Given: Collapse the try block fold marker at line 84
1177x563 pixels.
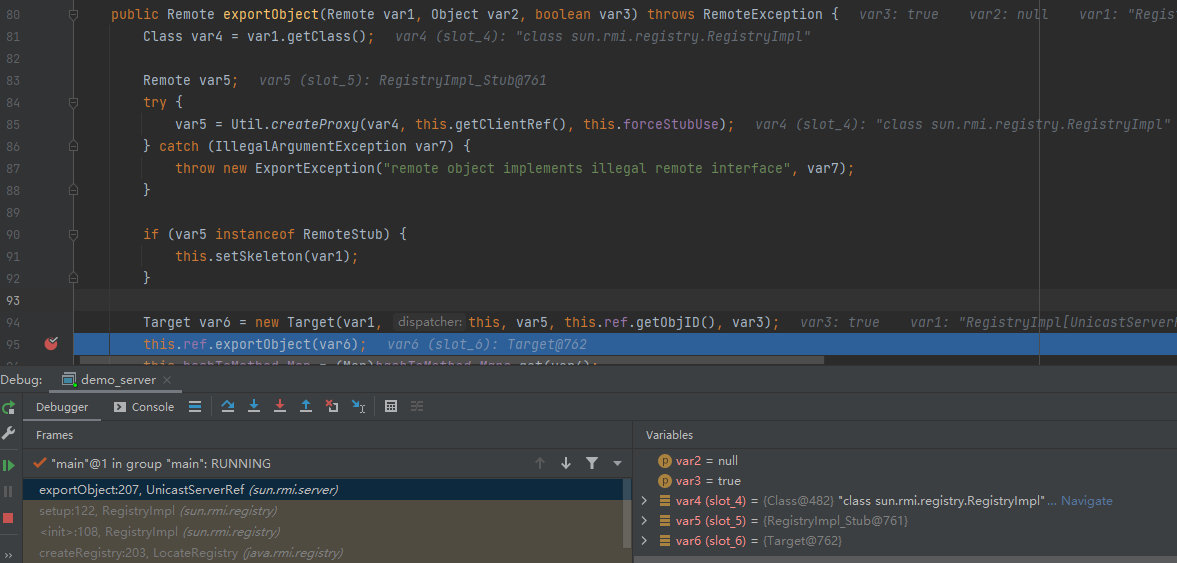Looking at the screenshot, I should (73, 103).
